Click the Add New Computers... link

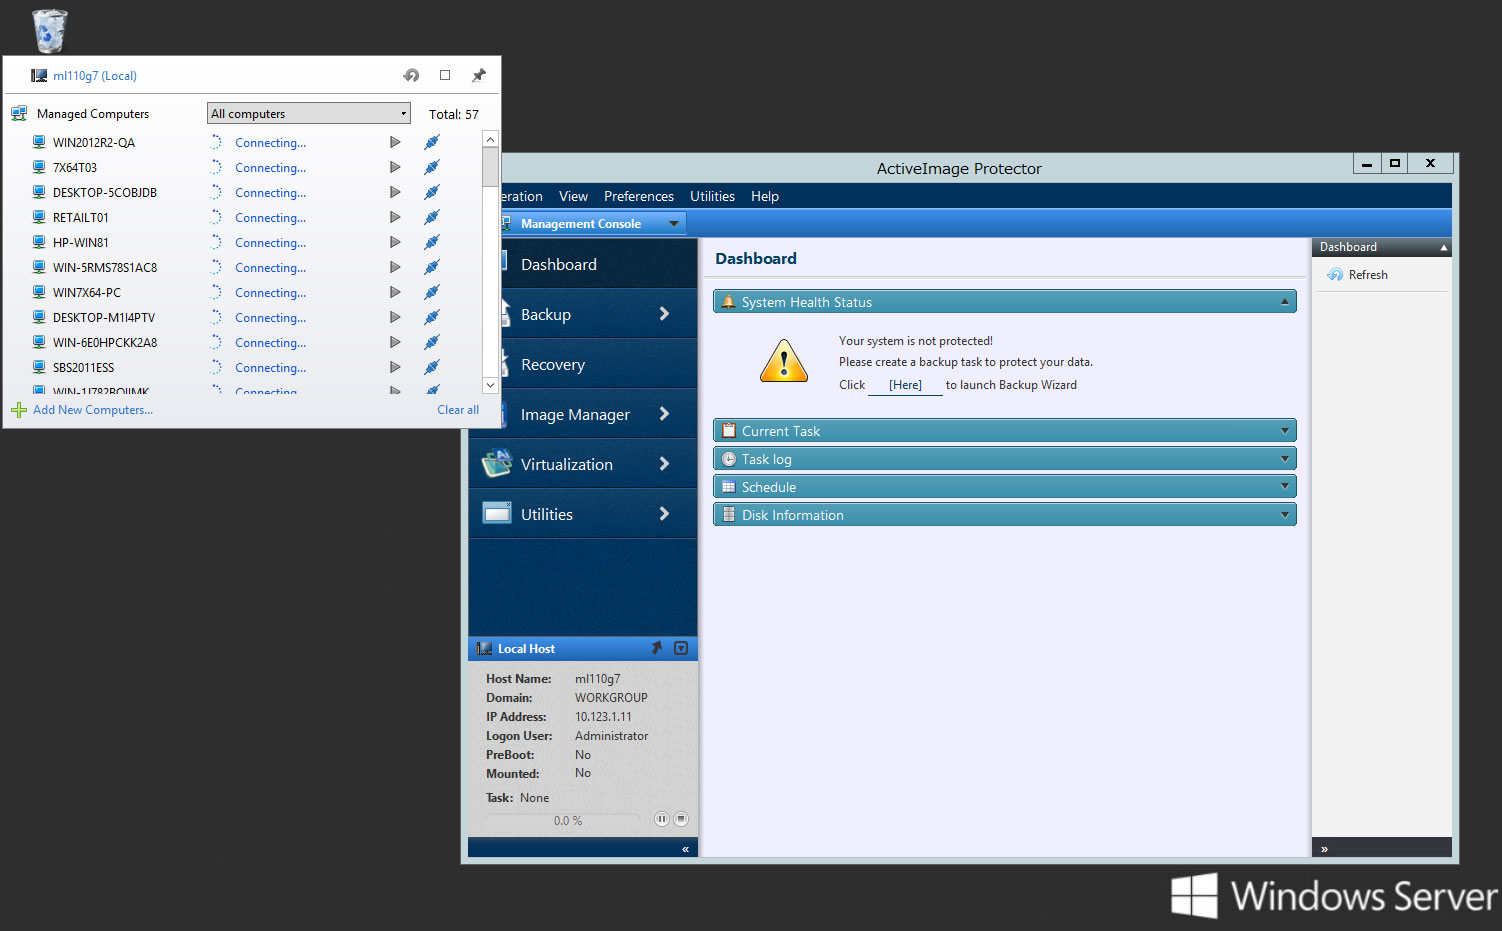pos(93,410)
